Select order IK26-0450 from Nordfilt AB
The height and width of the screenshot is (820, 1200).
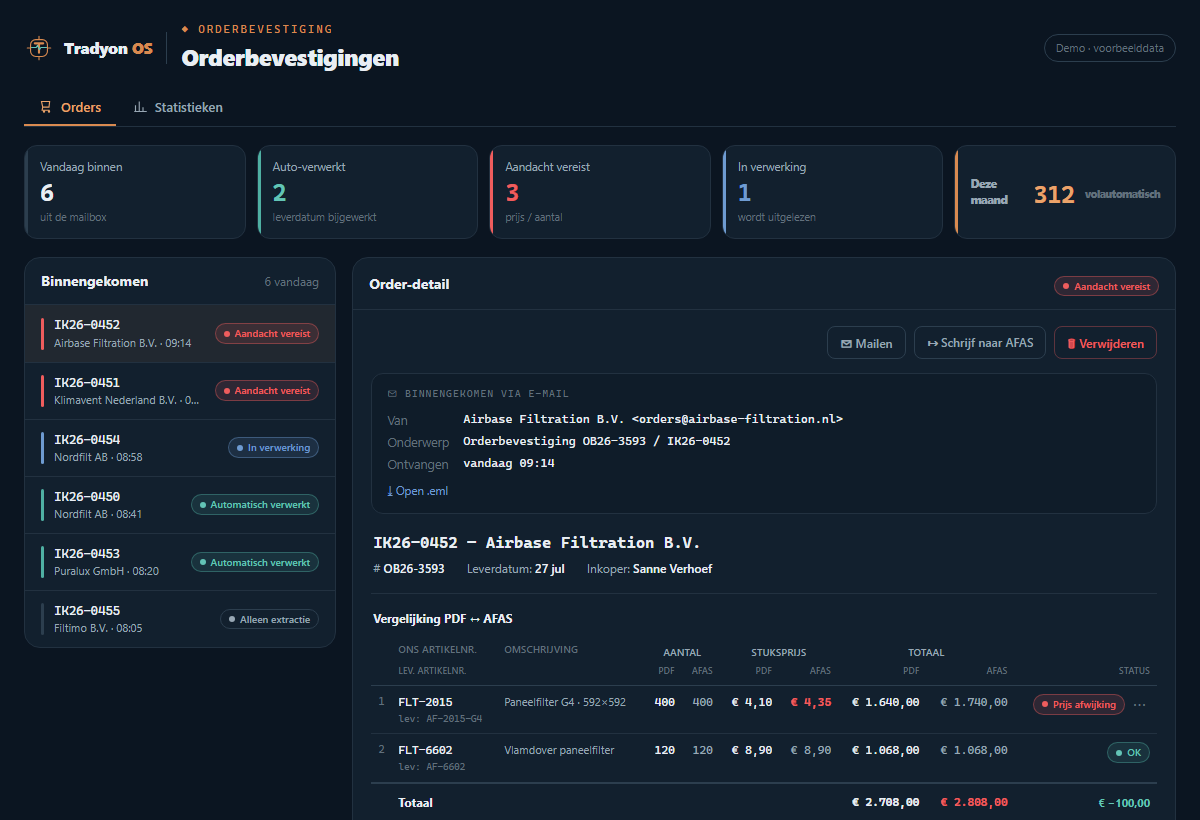[x=180, y=505]
